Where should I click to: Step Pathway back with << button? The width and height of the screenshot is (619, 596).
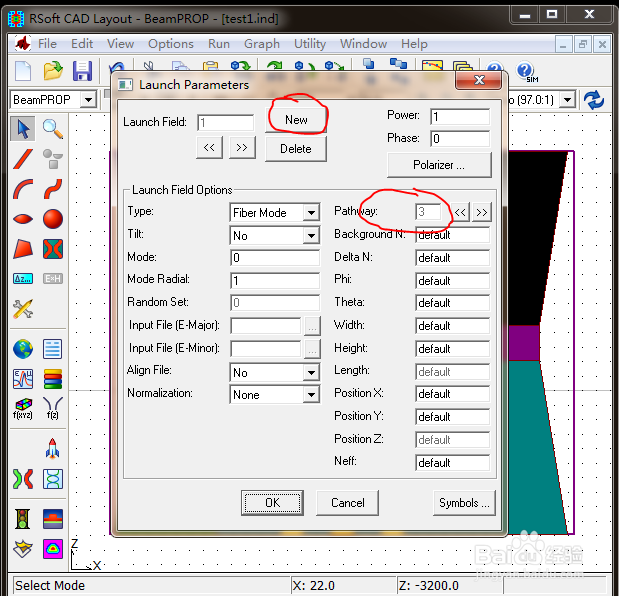(460, 212)
